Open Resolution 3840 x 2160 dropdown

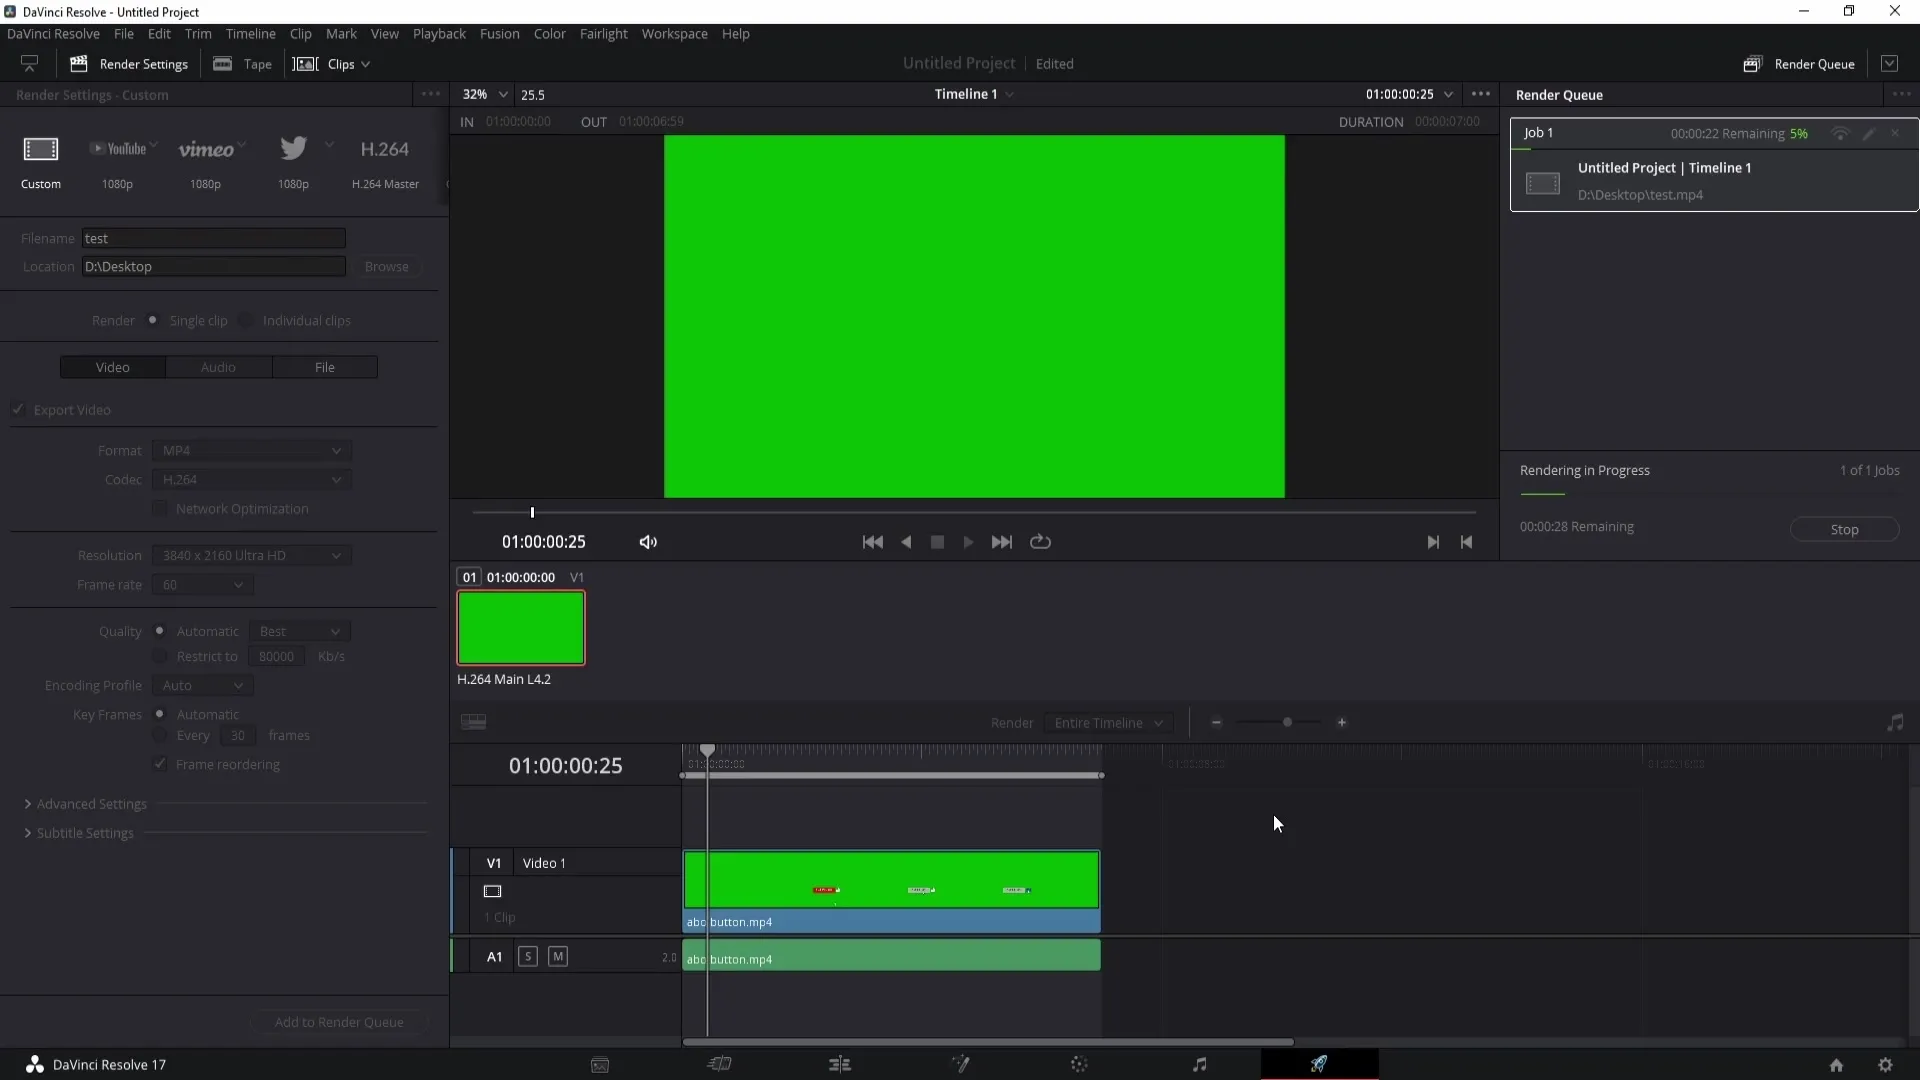point(252,556)
